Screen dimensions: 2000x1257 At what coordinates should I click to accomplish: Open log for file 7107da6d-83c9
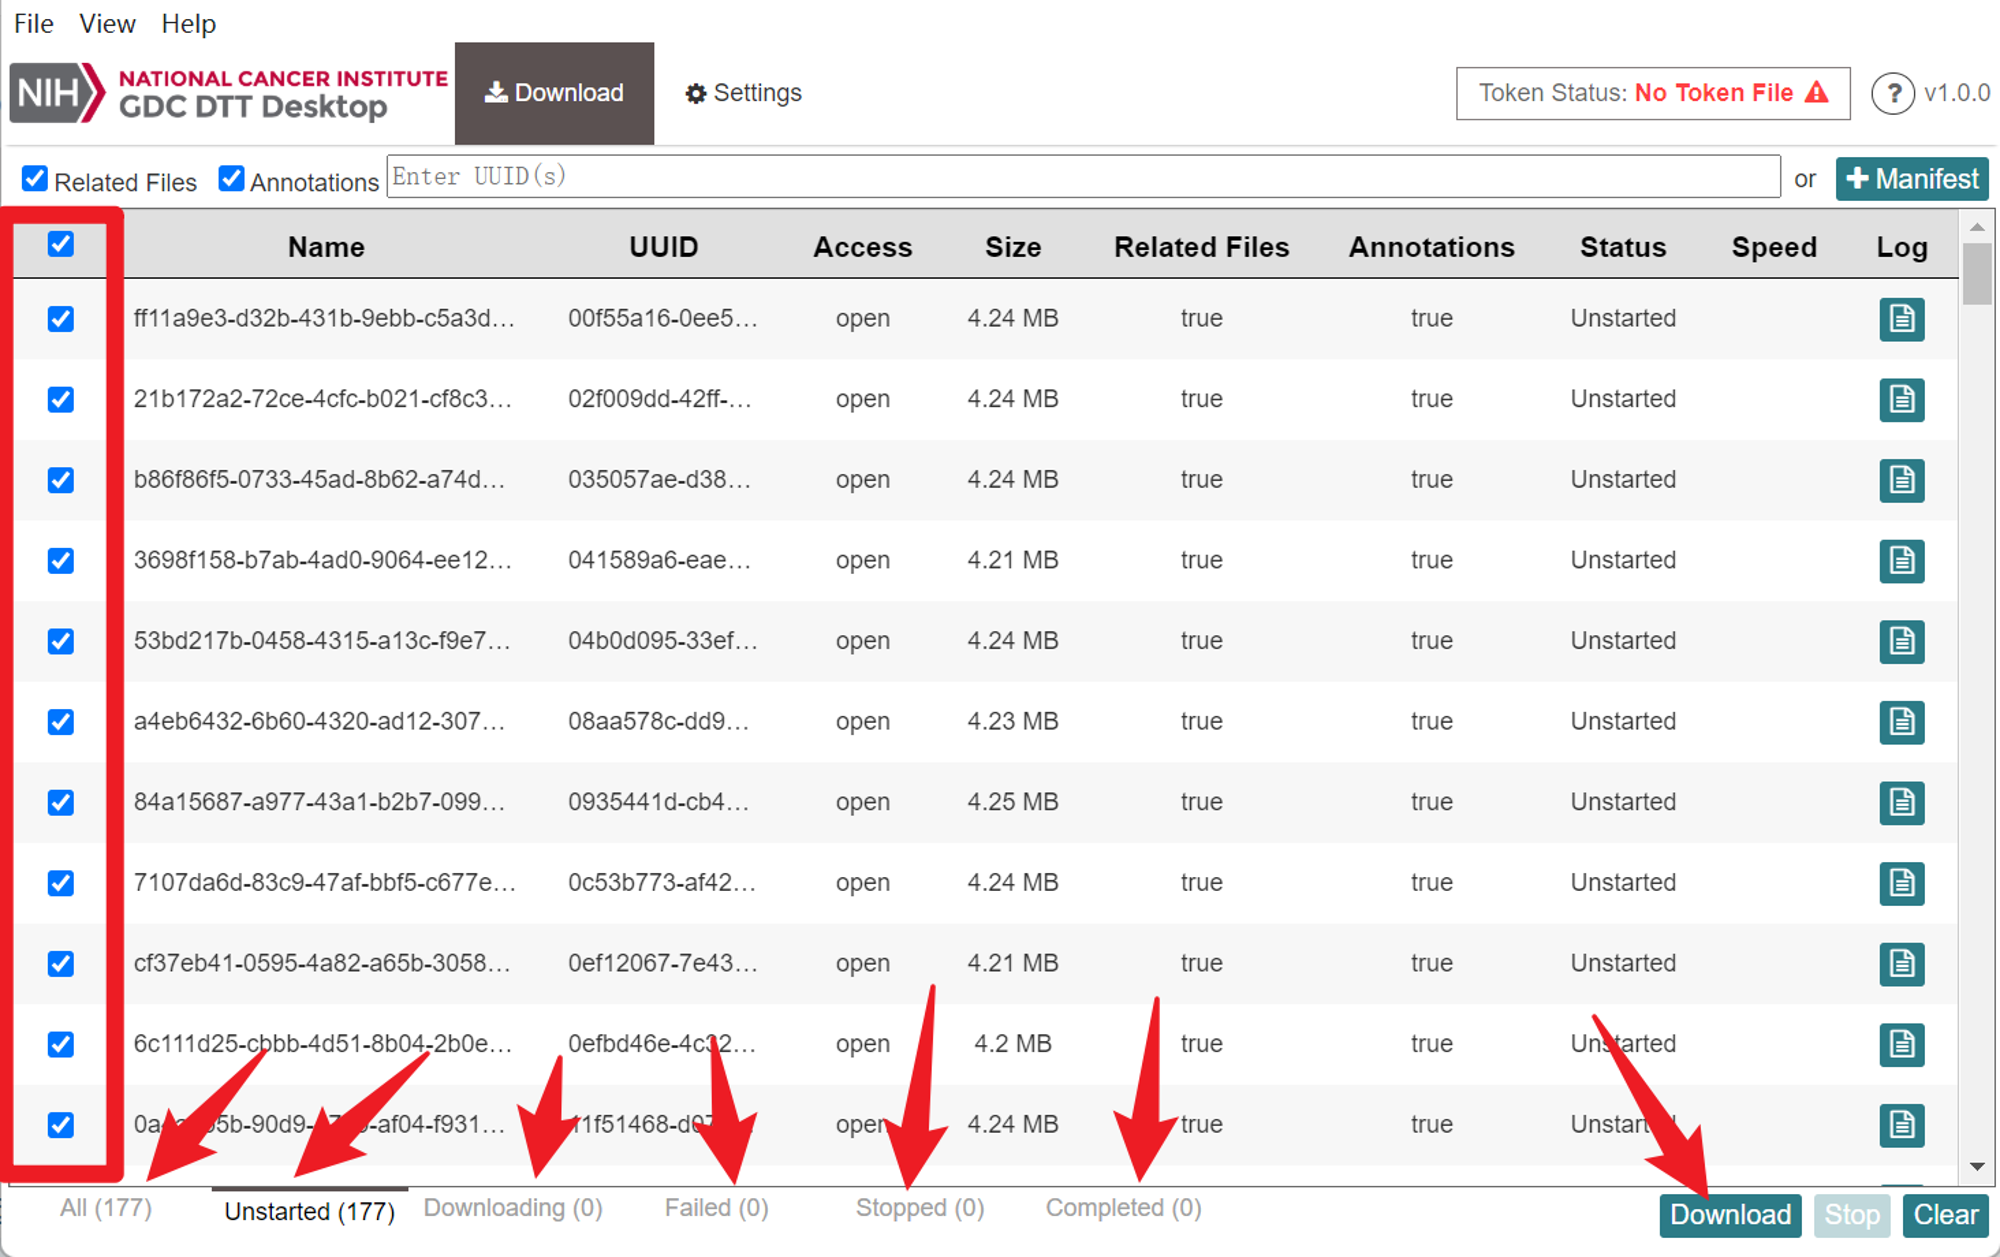click(1901, 883)
